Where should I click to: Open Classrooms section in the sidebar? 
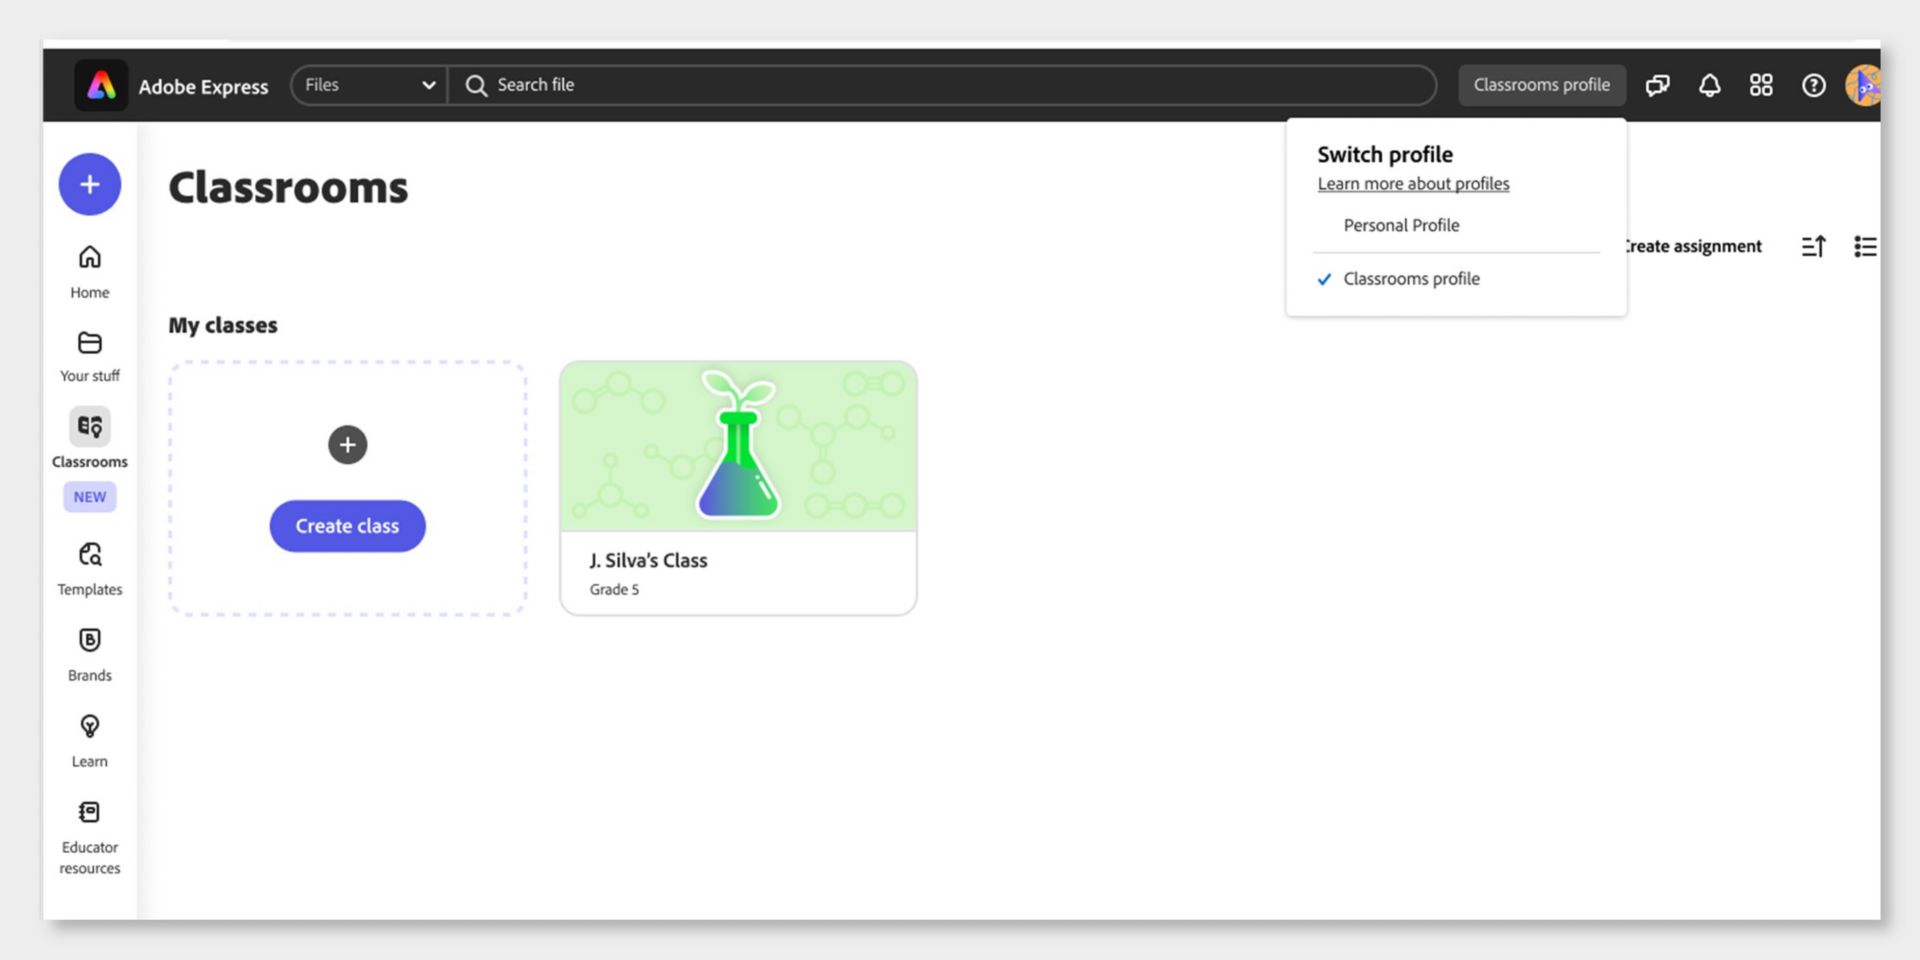pyautogui.click(x=90, y=438)
